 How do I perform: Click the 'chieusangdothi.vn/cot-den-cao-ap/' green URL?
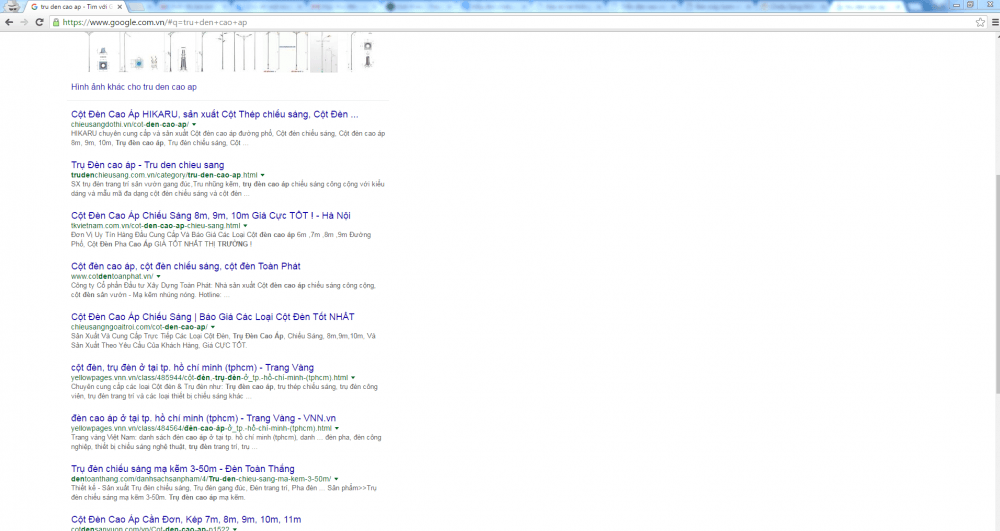pos(129,124)
